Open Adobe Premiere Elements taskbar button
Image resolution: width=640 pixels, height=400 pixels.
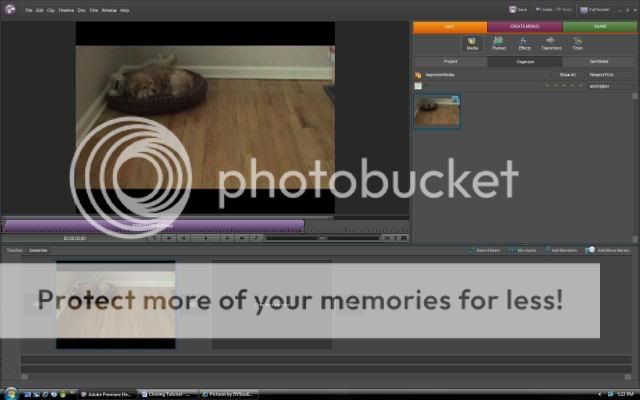[107, 394]
